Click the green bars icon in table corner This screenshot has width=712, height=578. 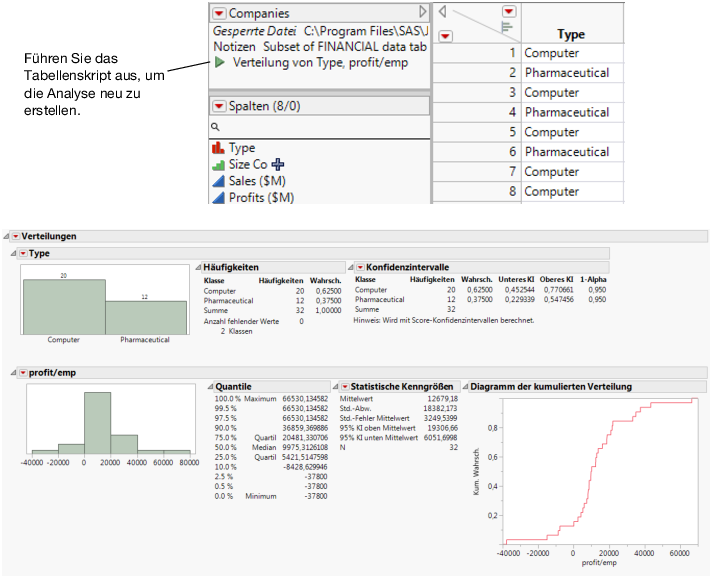click(507, 27)
